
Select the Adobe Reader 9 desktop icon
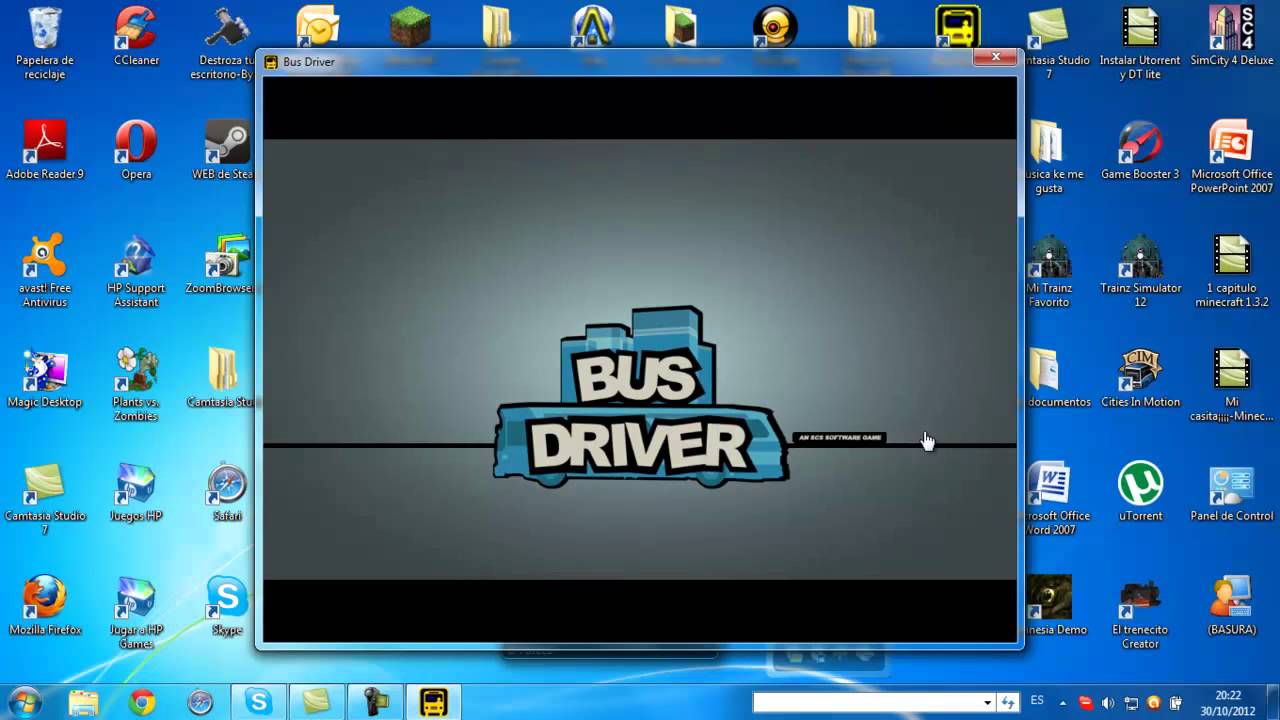tap(45, 150)
